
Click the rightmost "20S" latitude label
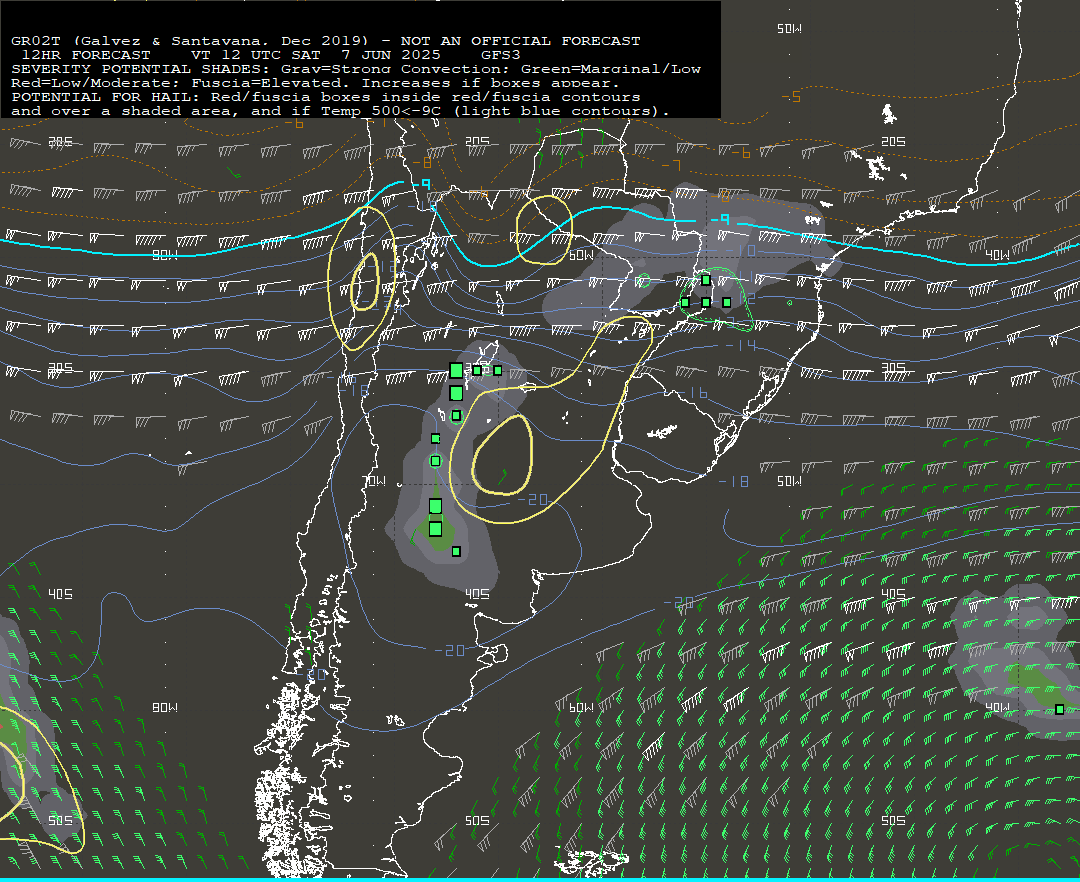pyautogui.click(x=893, y=141)
